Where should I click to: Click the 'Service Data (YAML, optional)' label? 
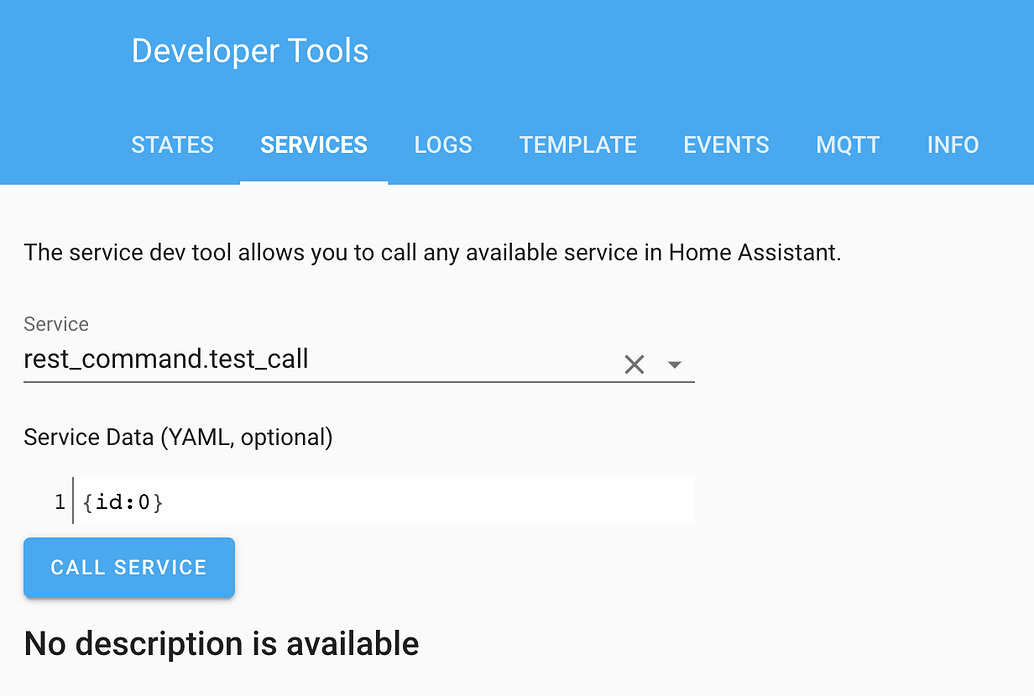[178, 437]
